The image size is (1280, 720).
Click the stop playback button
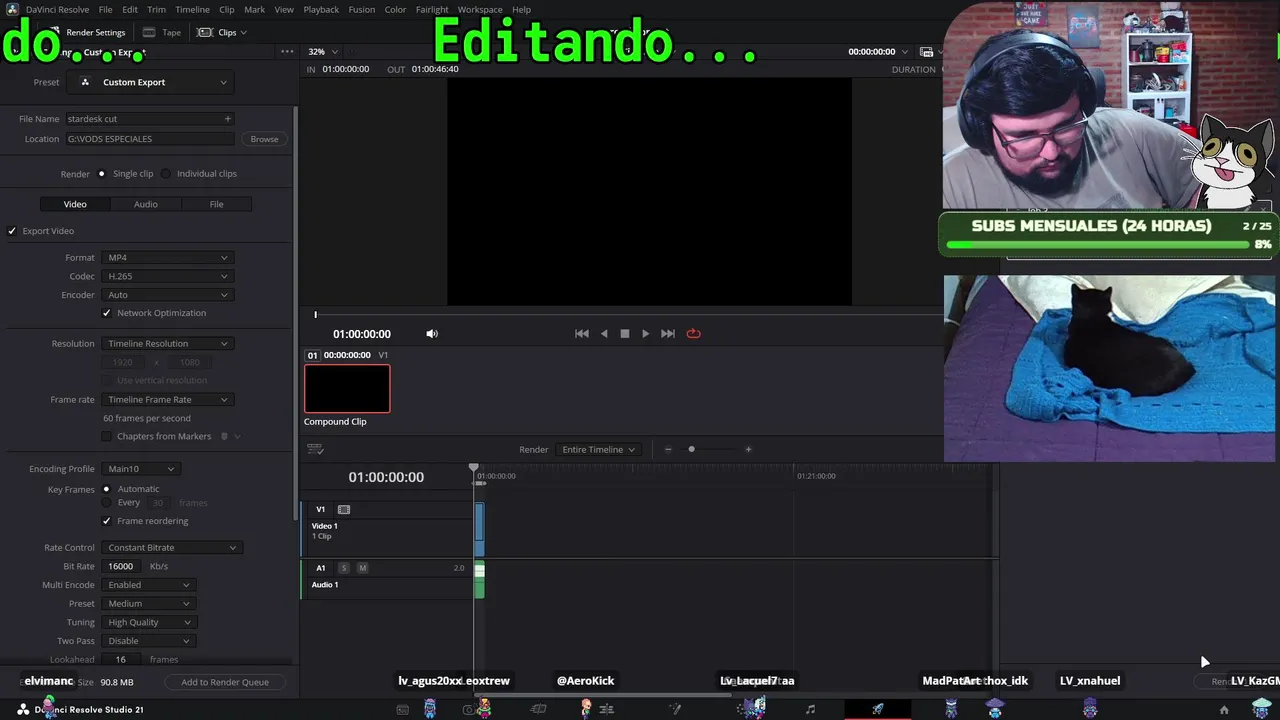pos(625,334)
